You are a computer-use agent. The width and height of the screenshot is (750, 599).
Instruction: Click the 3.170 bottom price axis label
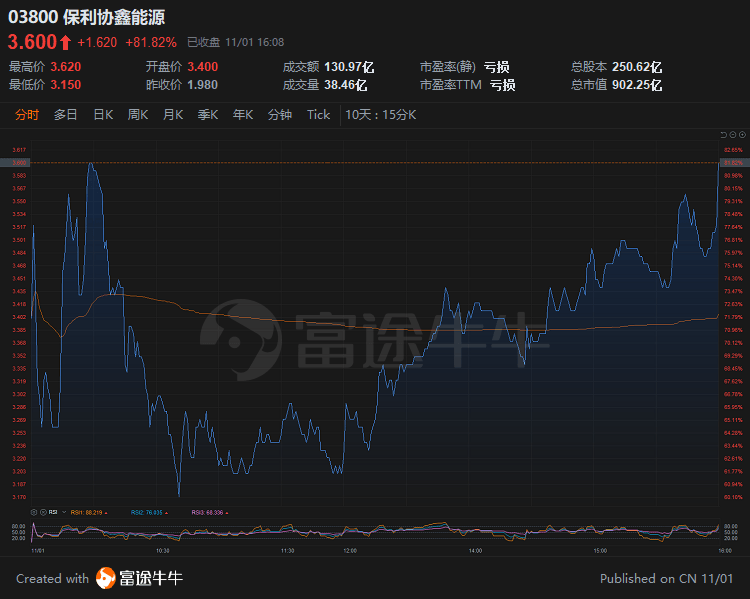(x=19, y=498)
